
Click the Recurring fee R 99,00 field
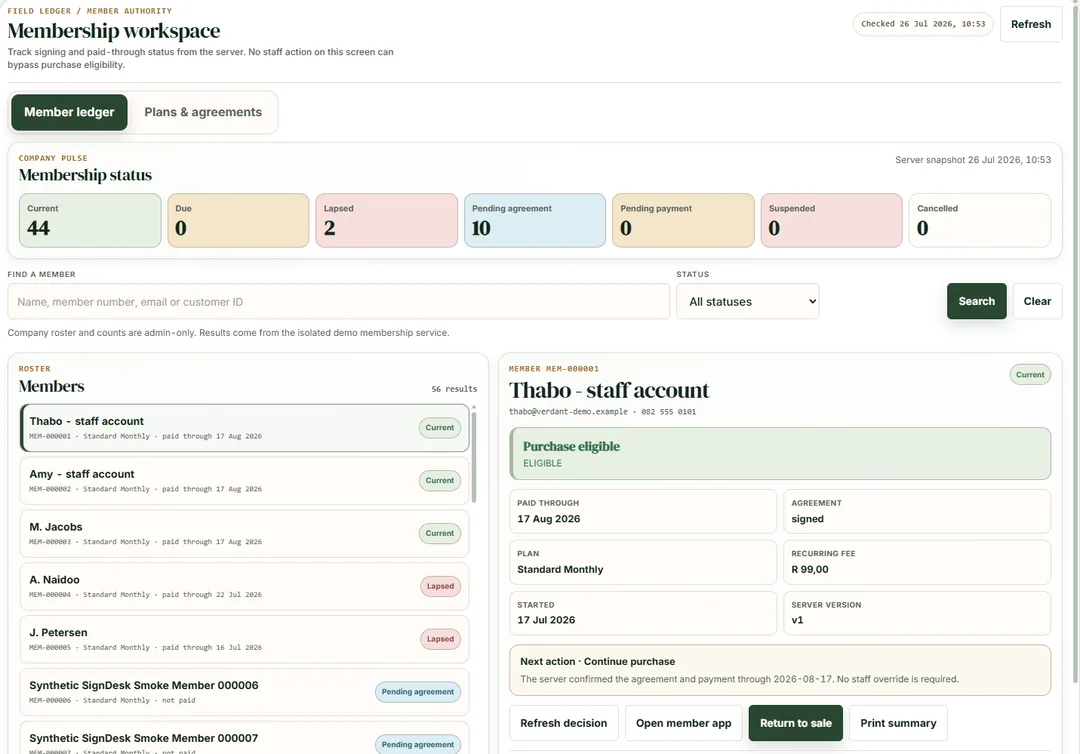click(917, 563)
